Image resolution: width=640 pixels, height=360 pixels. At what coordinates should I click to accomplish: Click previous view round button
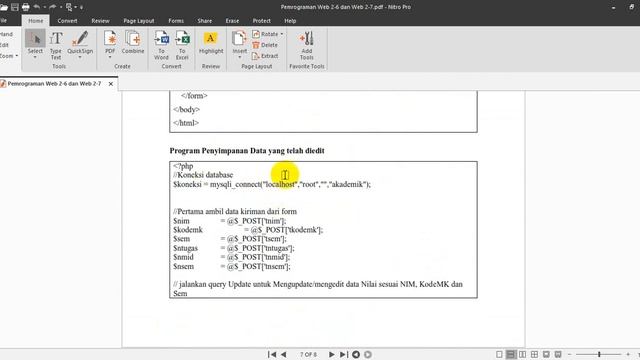[356, 354]
